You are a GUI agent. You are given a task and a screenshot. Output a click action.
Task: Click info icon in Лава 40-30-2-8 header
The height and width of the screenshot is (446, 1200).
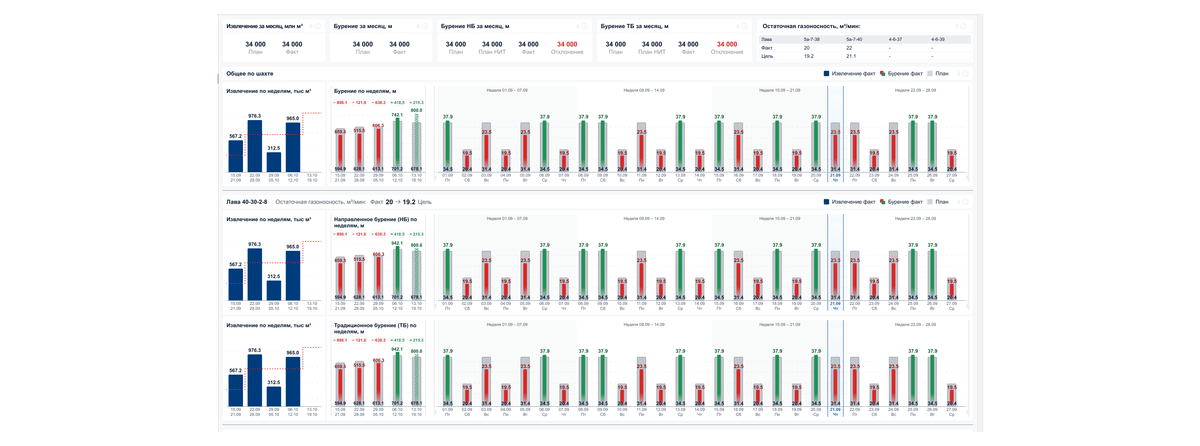click(963, 202)
